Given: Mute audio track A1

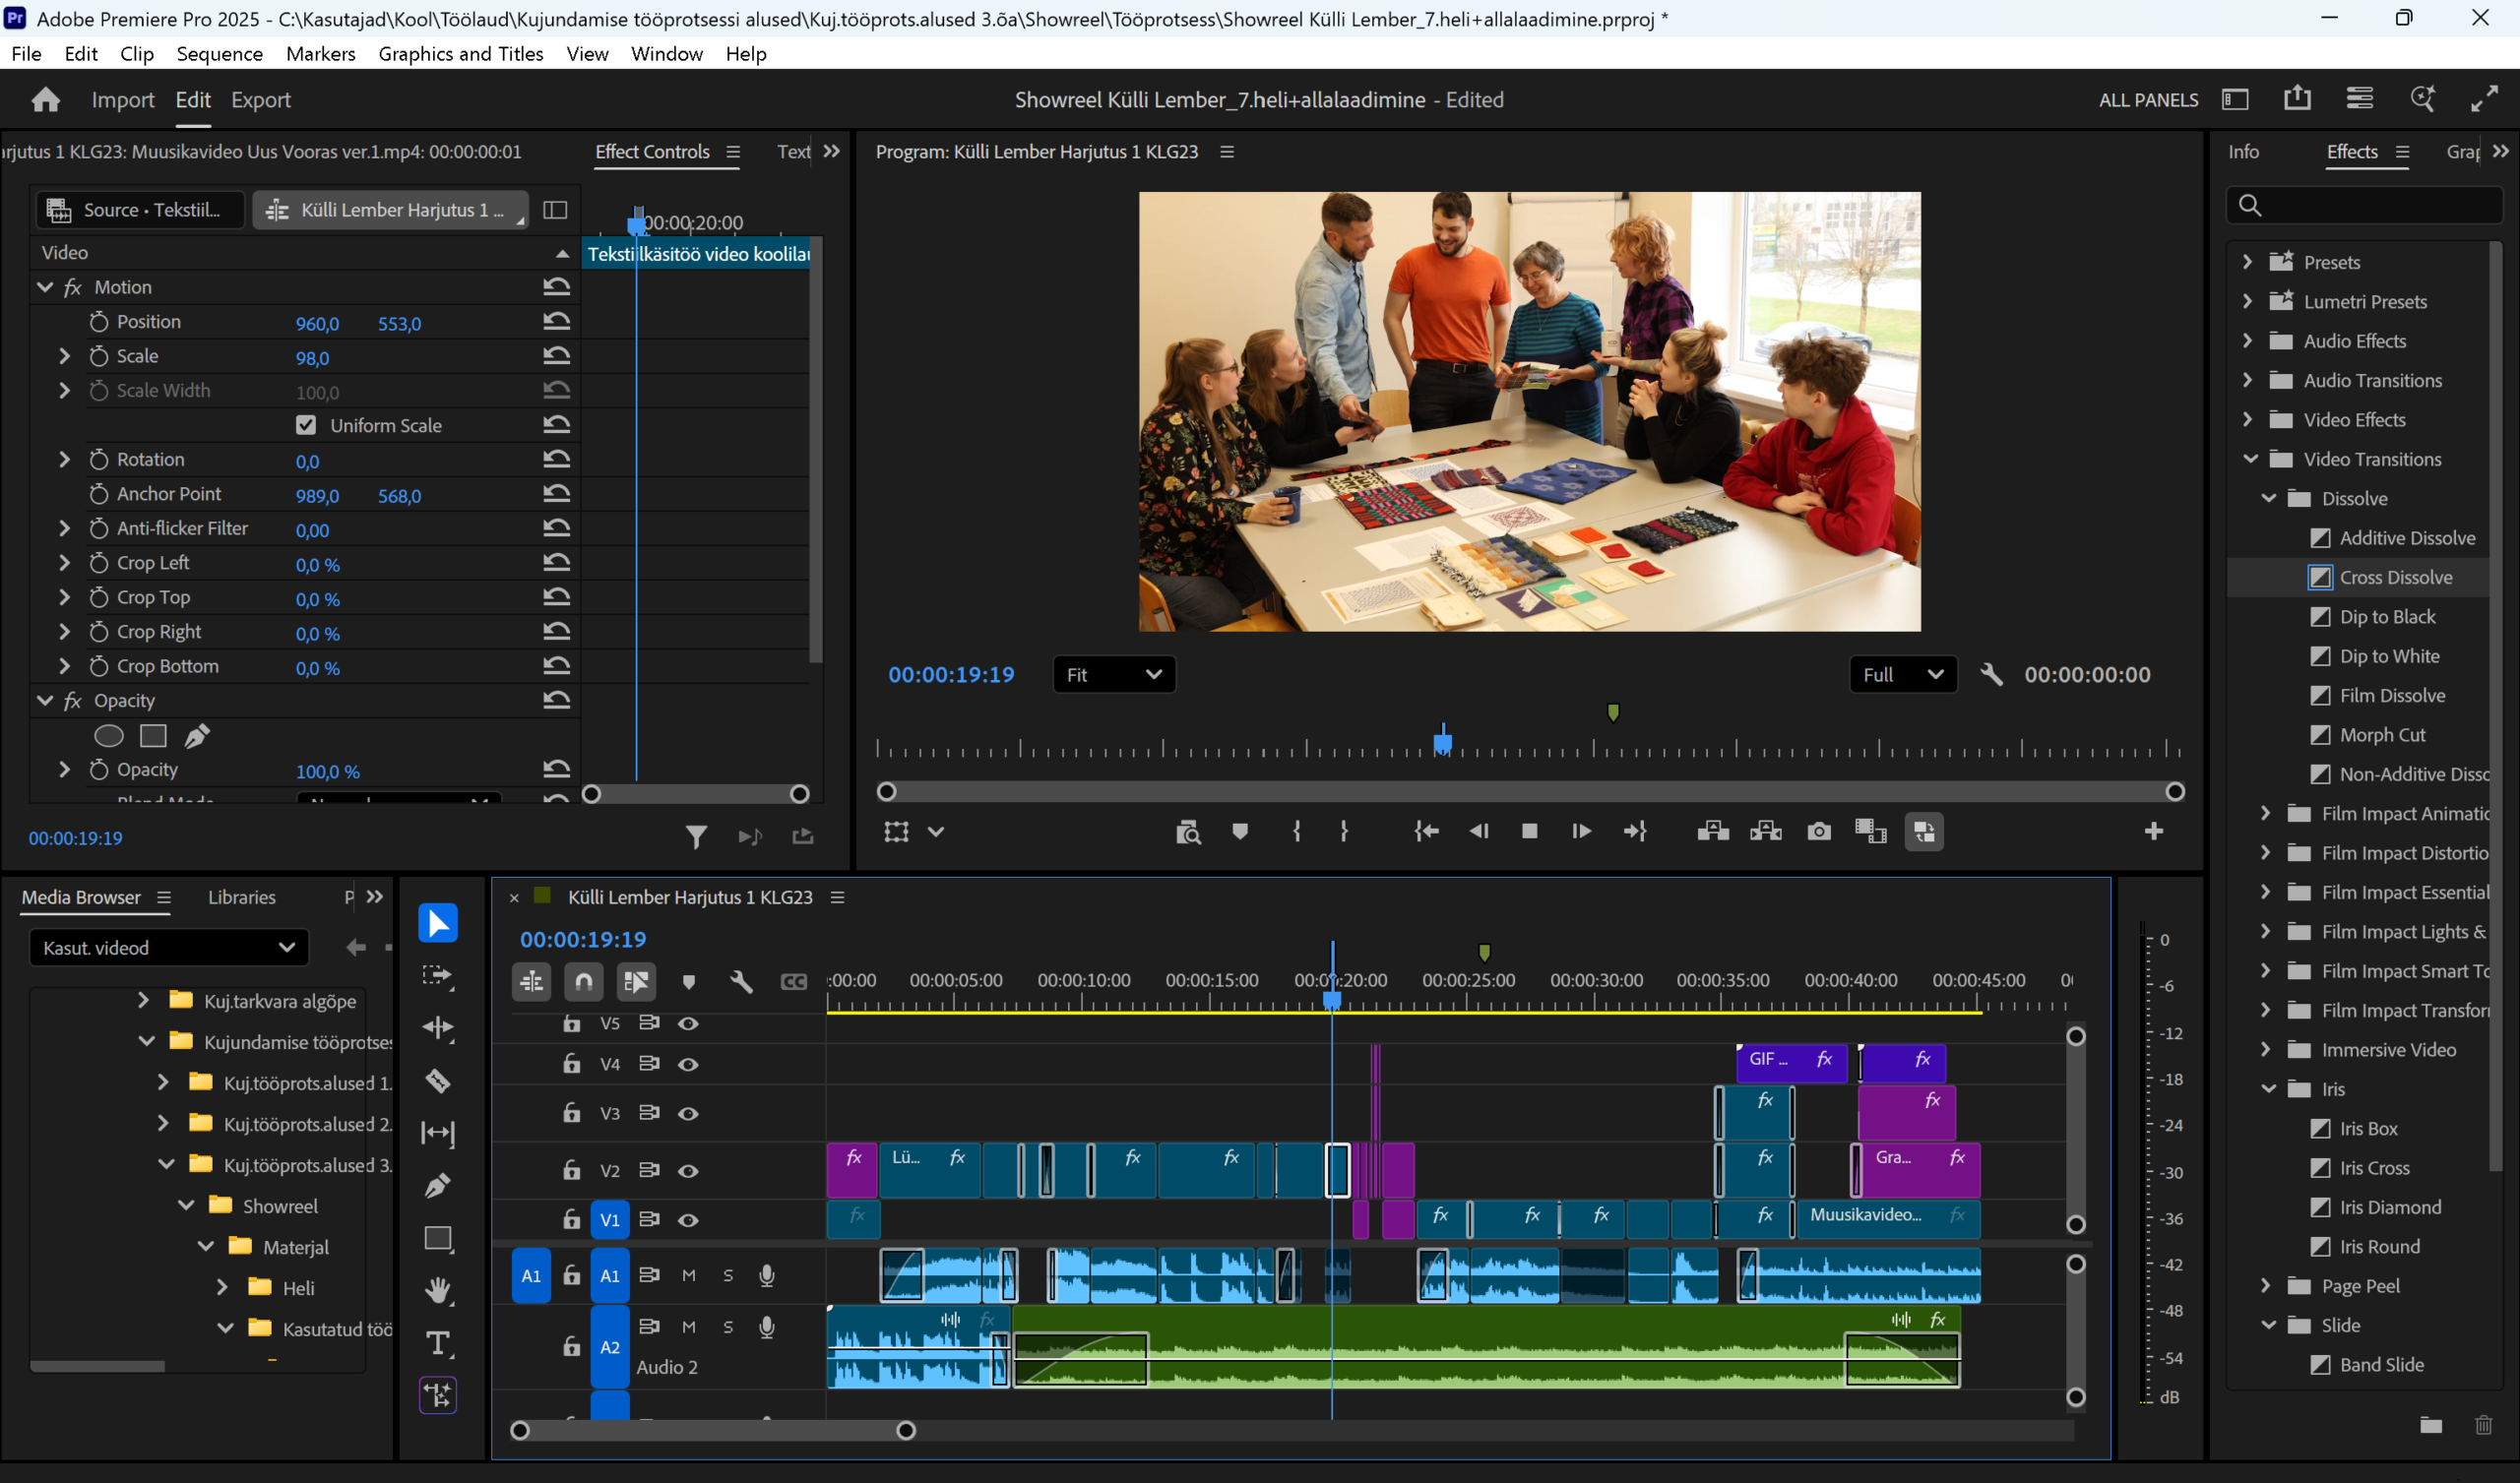Looking at the screenshot, I should (x=688, y=1275).
